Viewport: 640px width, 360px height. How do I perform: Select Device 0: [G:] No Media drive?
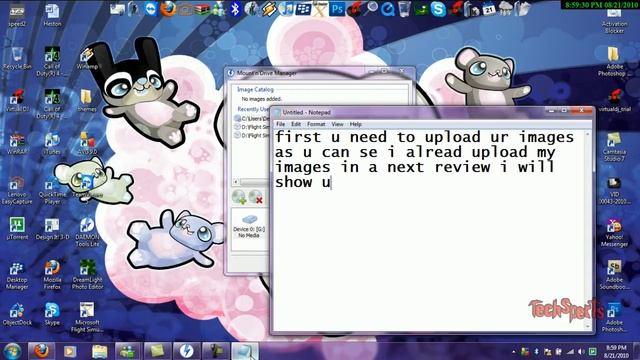[249, 227]
